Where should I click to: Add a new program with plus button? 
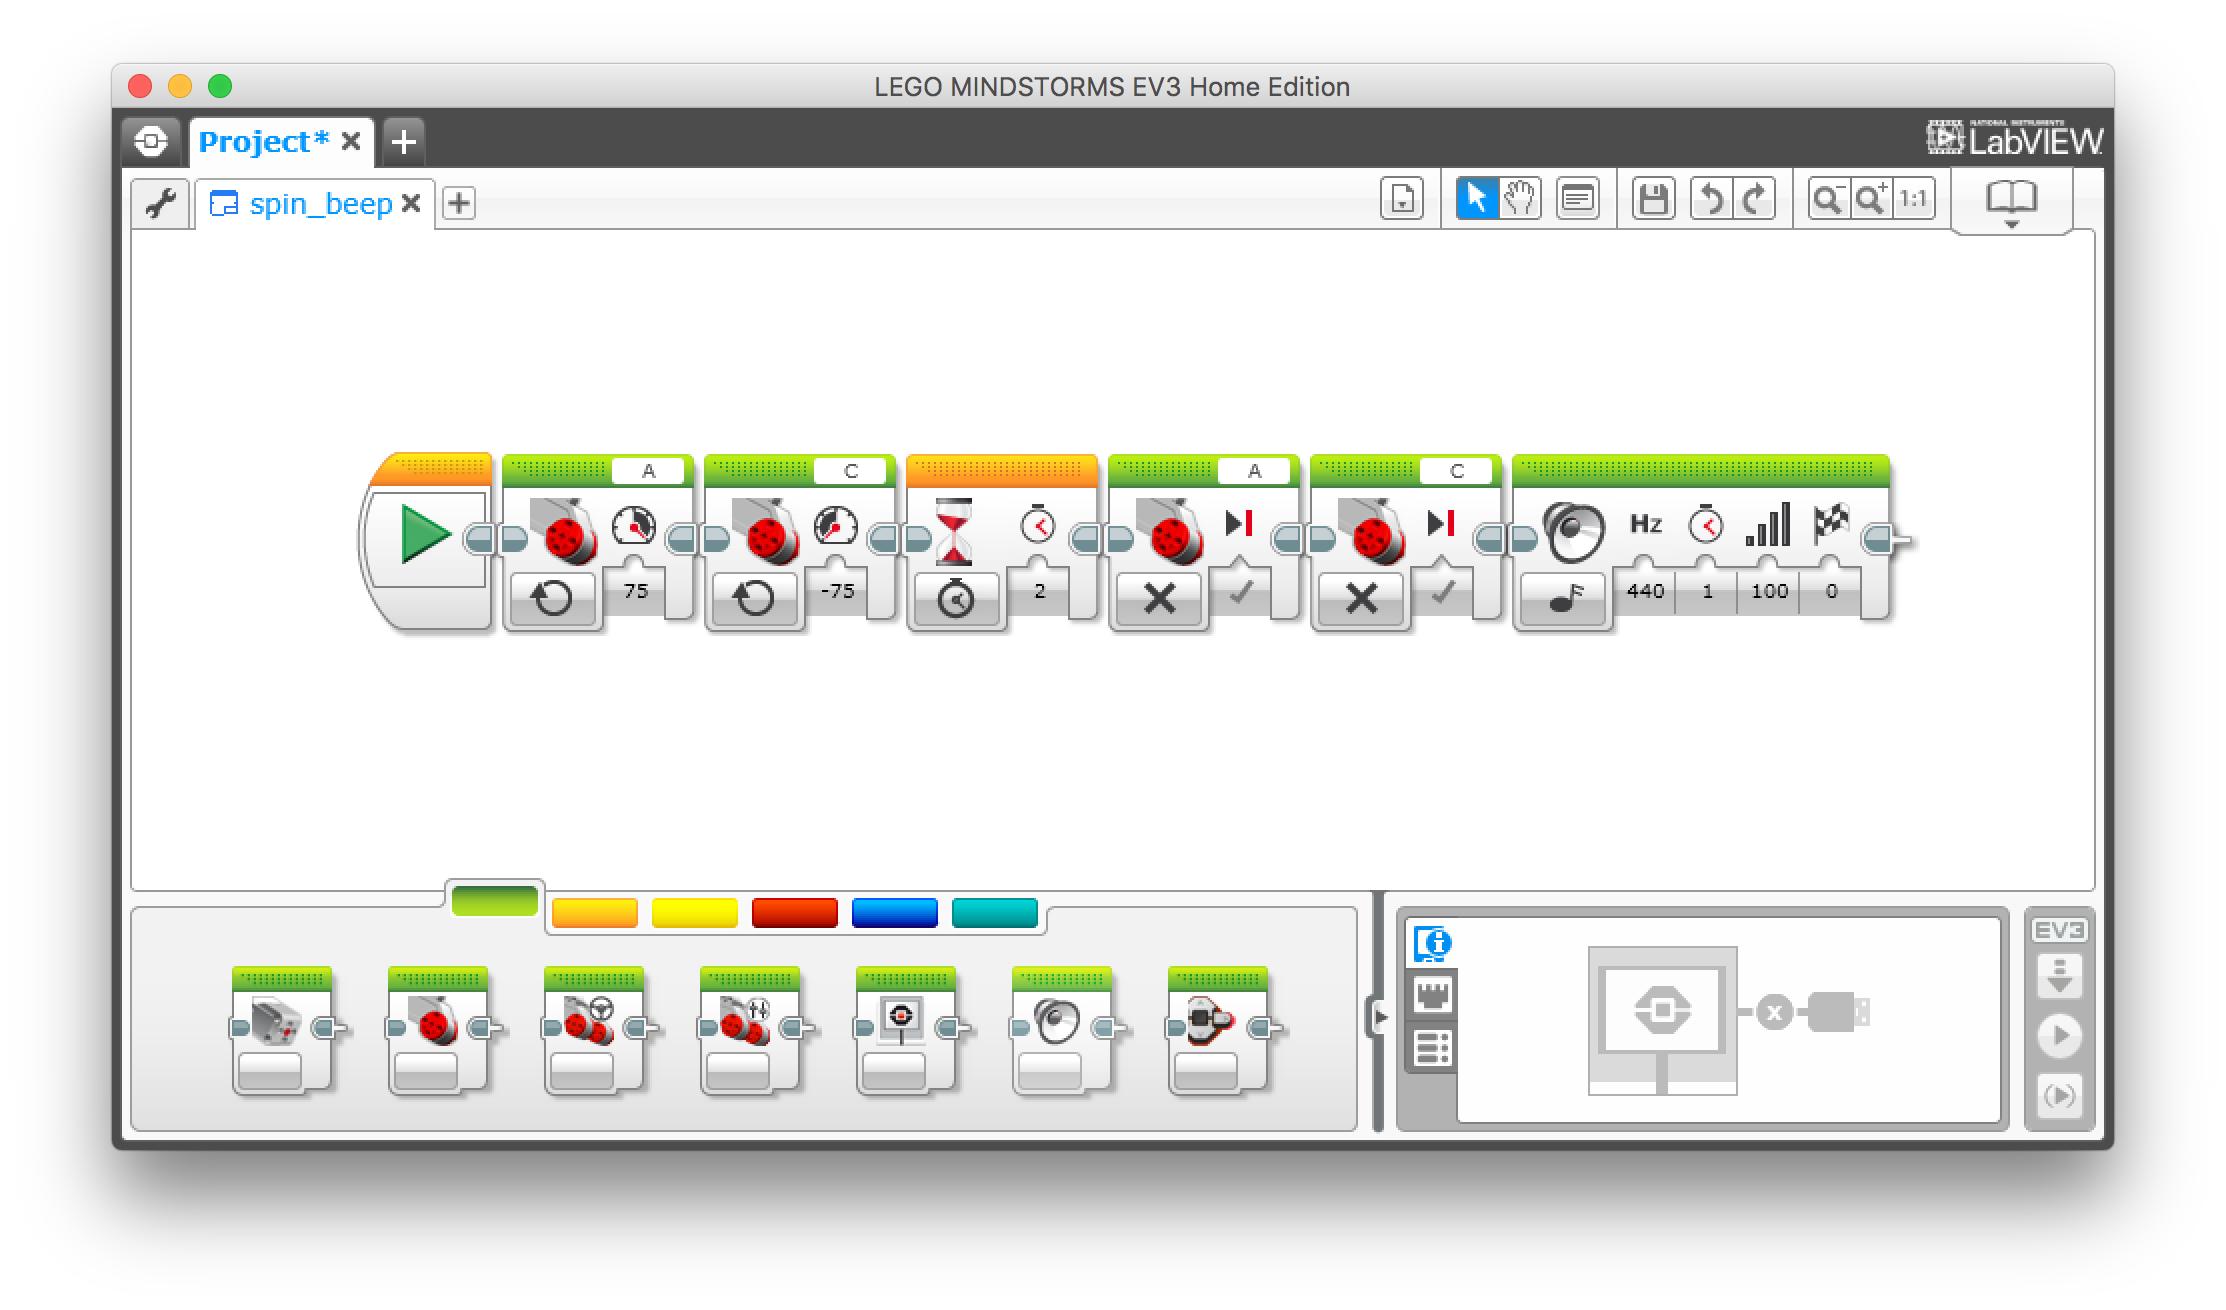click(459, 203)
